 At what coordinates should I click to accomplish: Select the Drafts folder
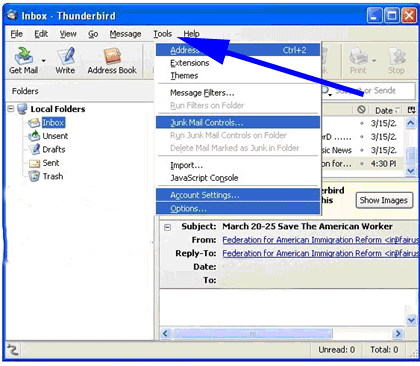tap(54, 149)
